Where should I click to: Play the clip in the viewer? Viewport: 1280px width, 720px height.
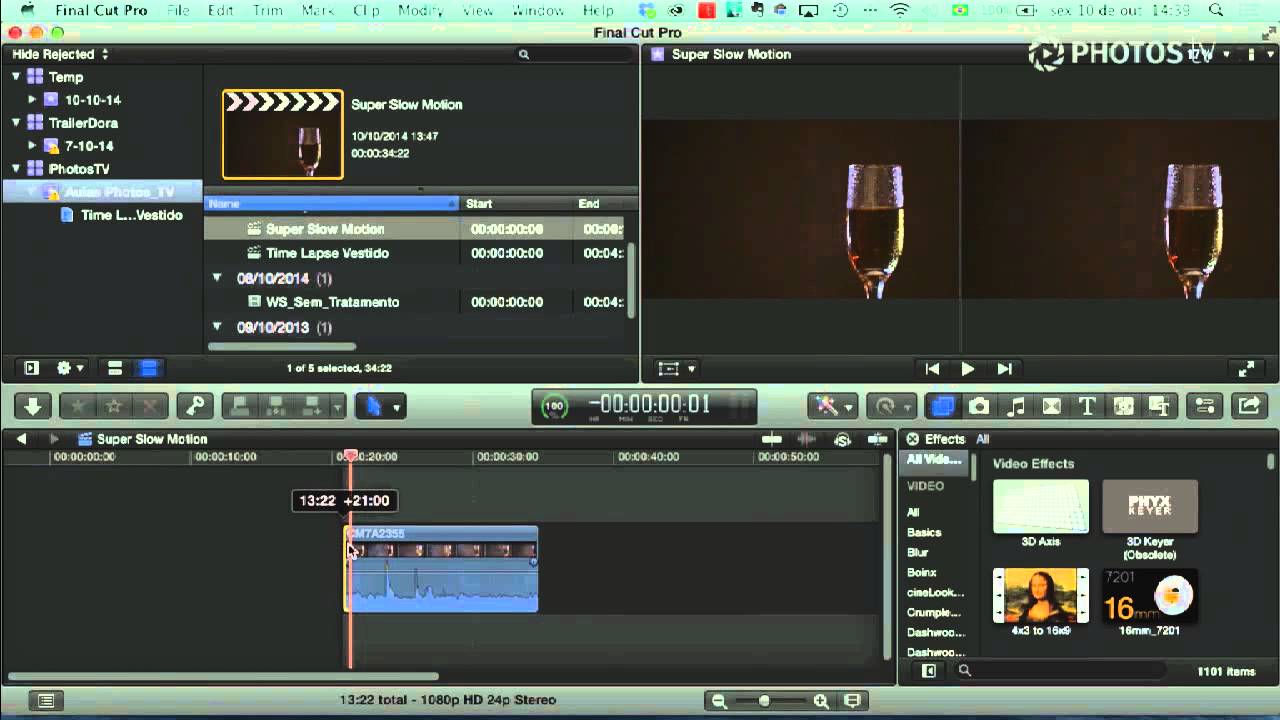968,369
